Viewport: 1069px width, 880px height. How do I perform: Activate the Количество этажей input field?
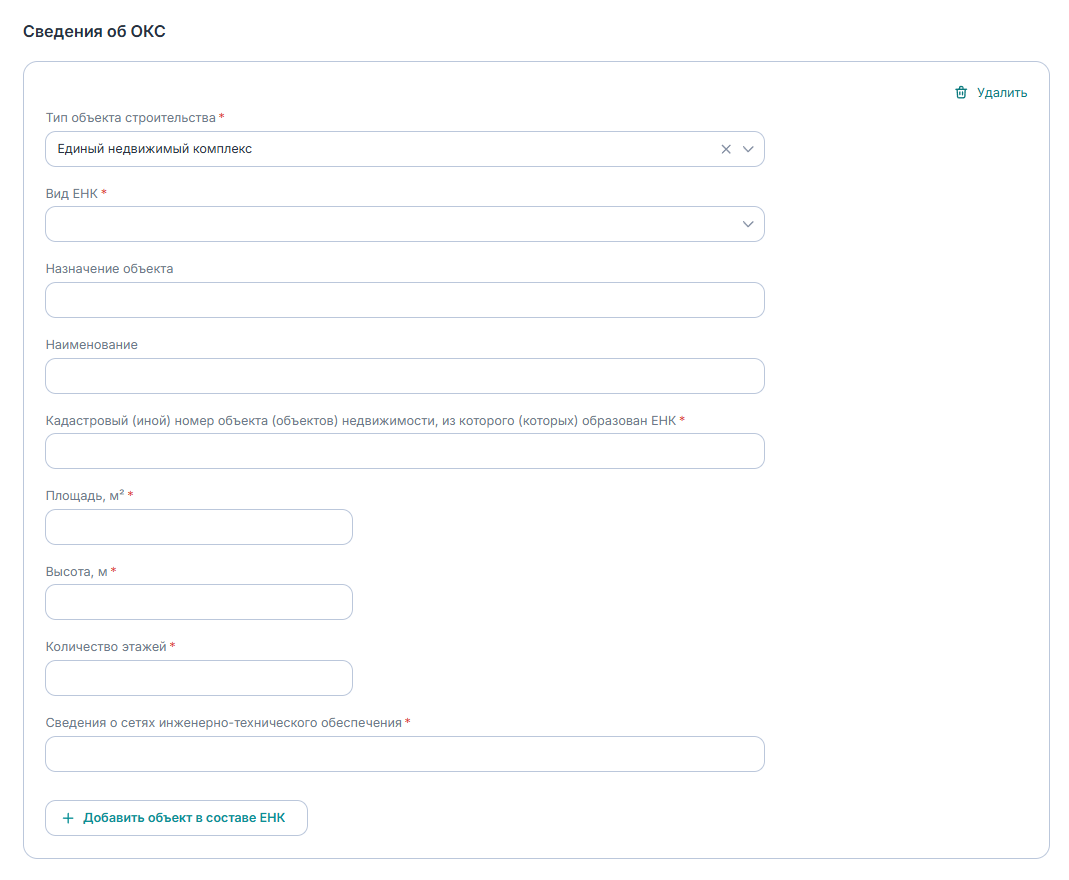(x=199, y=678)
